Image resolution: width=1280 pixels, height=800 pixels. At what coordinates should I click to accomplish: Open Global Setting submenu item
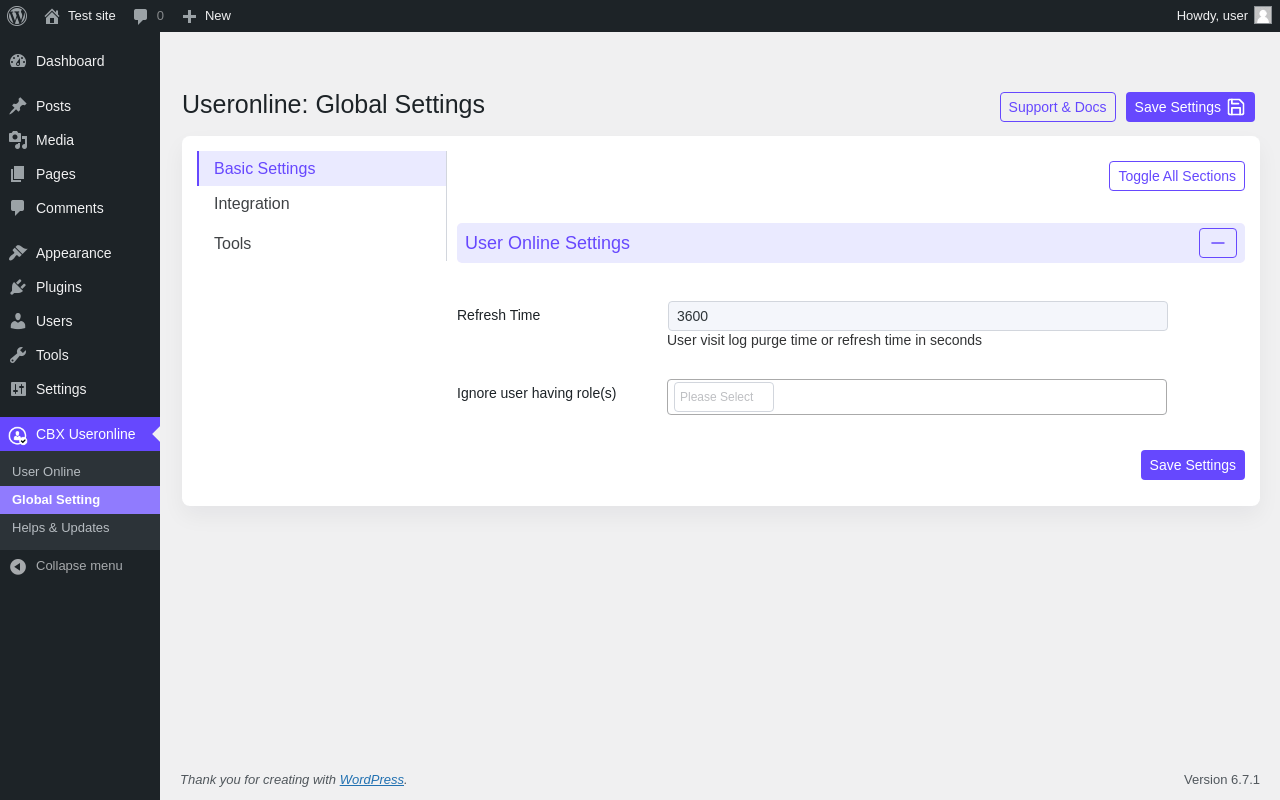(x=80, y=500)
